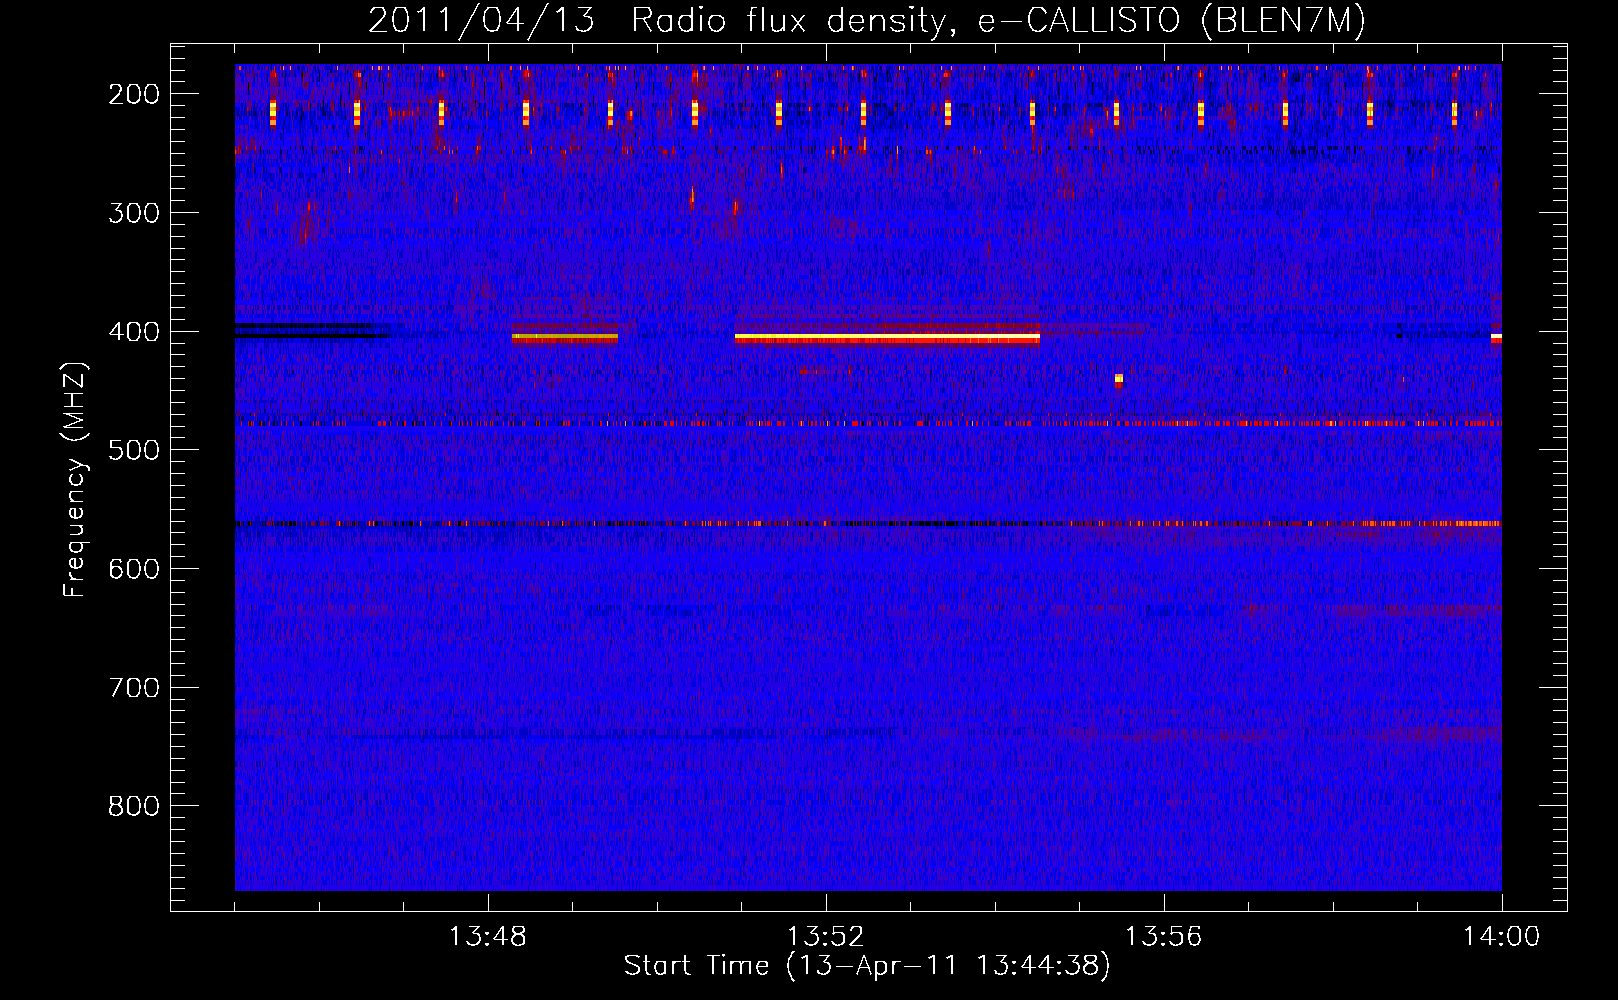Click the 600 frequency tick label
Screen dimensions: 1618x1000
[134, 569]
